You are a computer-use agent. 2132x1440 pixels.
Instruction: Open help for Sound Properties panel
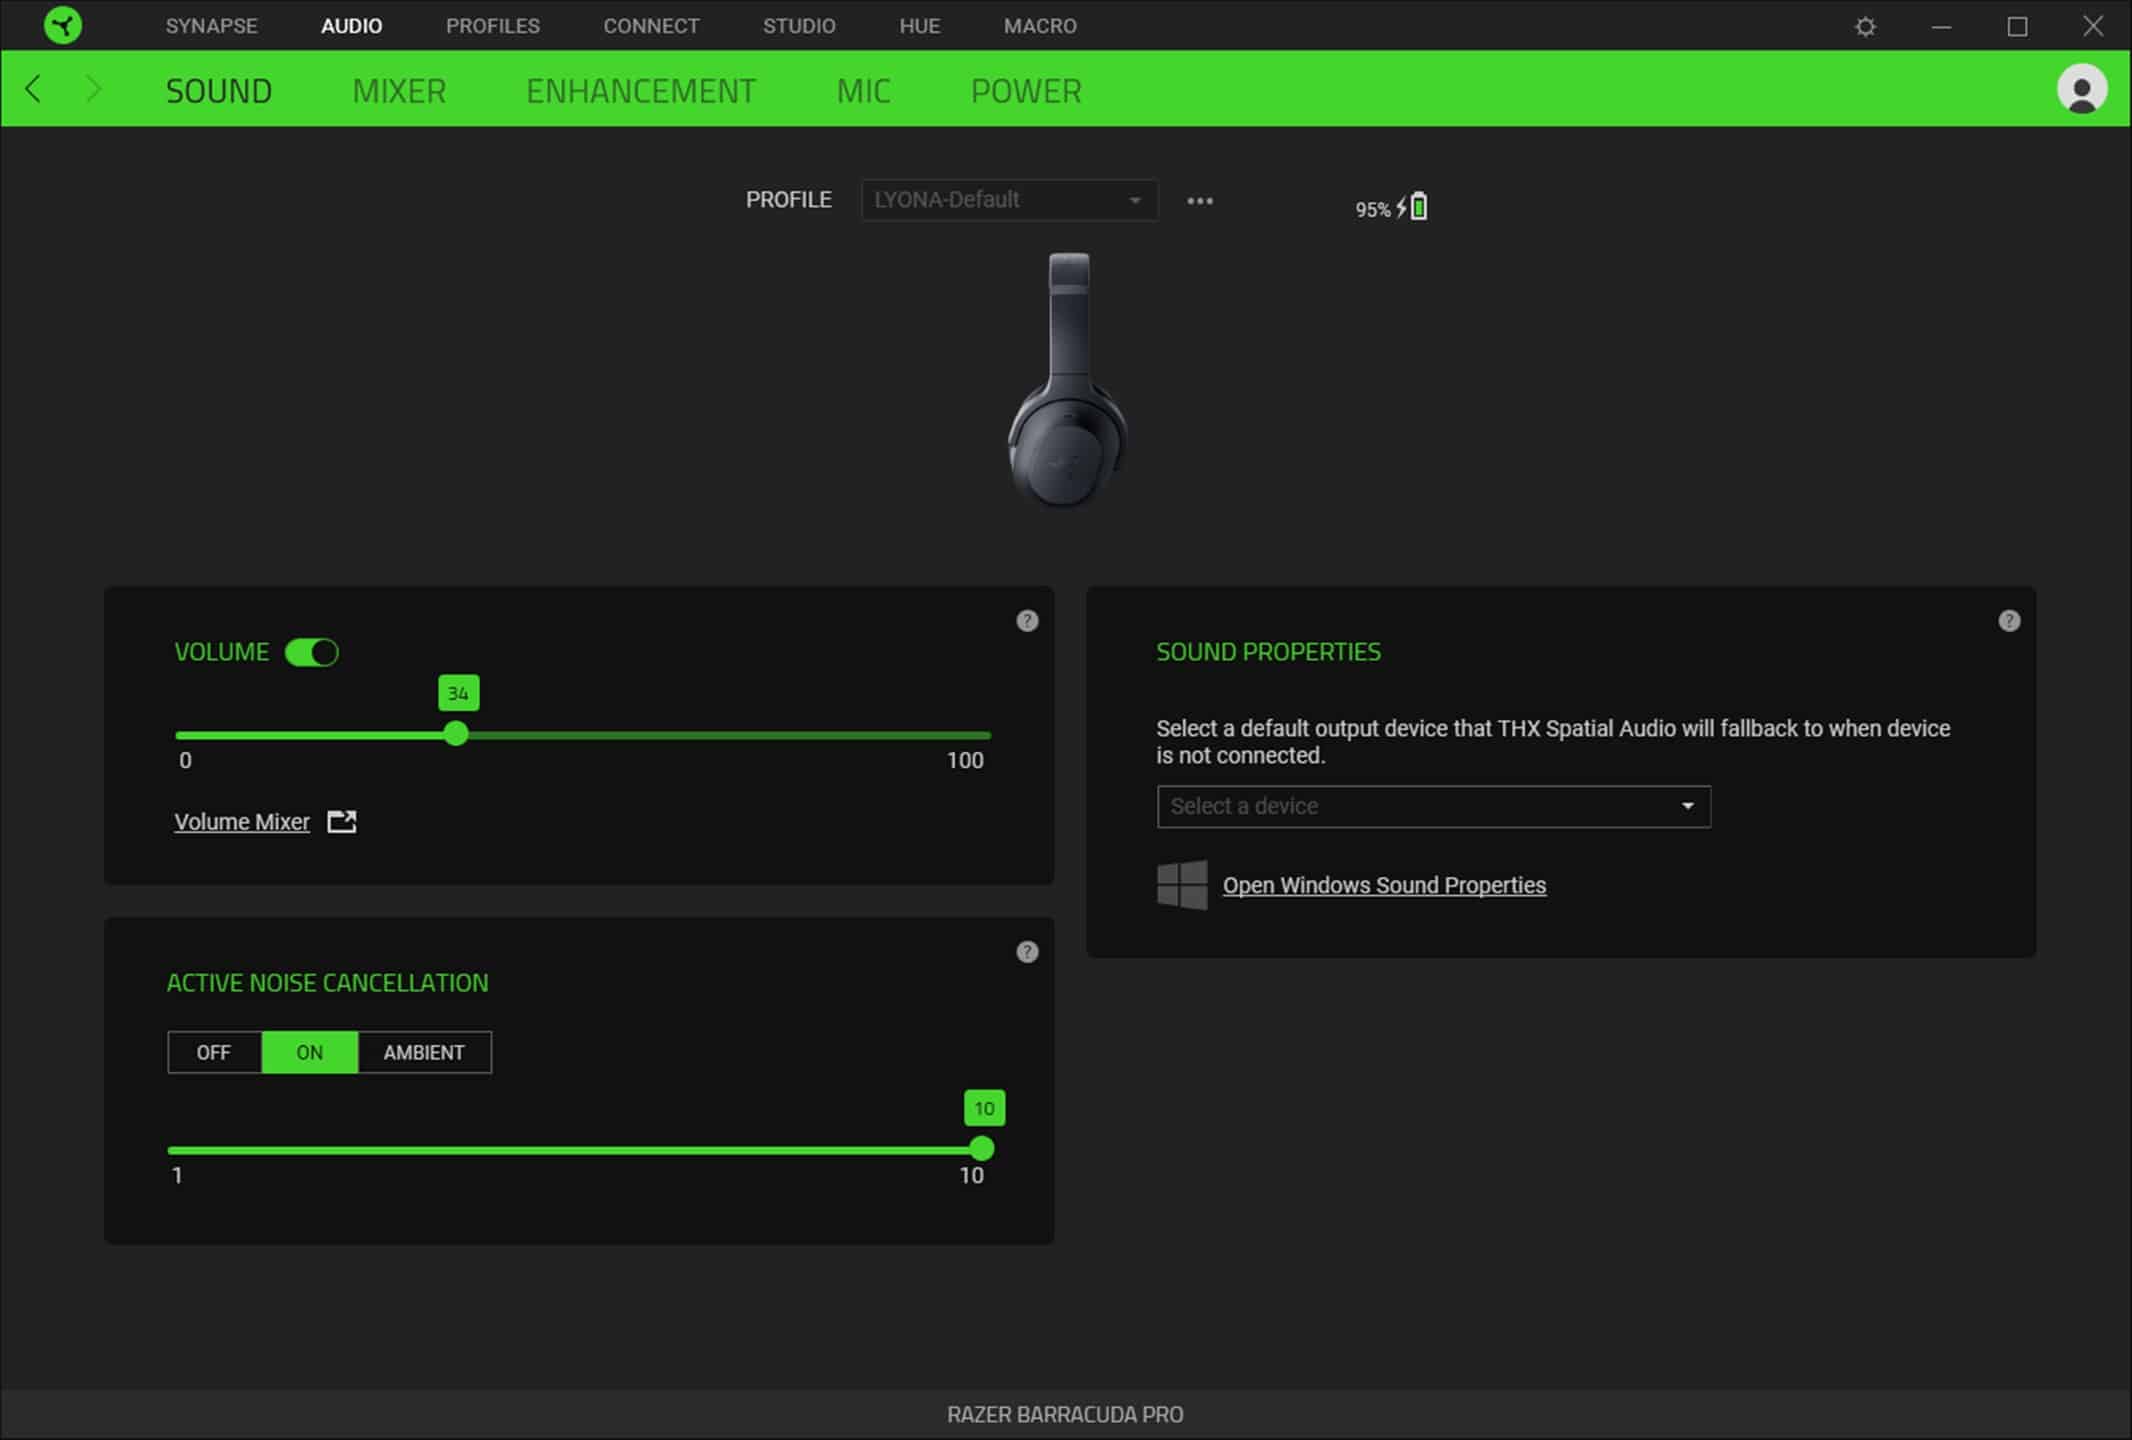tap(2009, 621)
